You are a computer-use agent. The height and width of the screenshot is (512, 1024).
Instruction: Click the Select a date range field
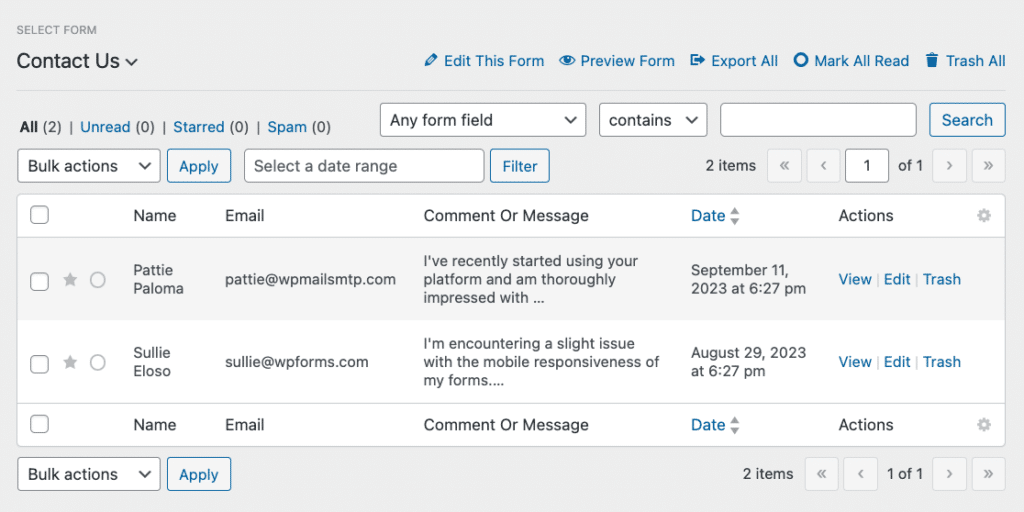tap(364, 166)
